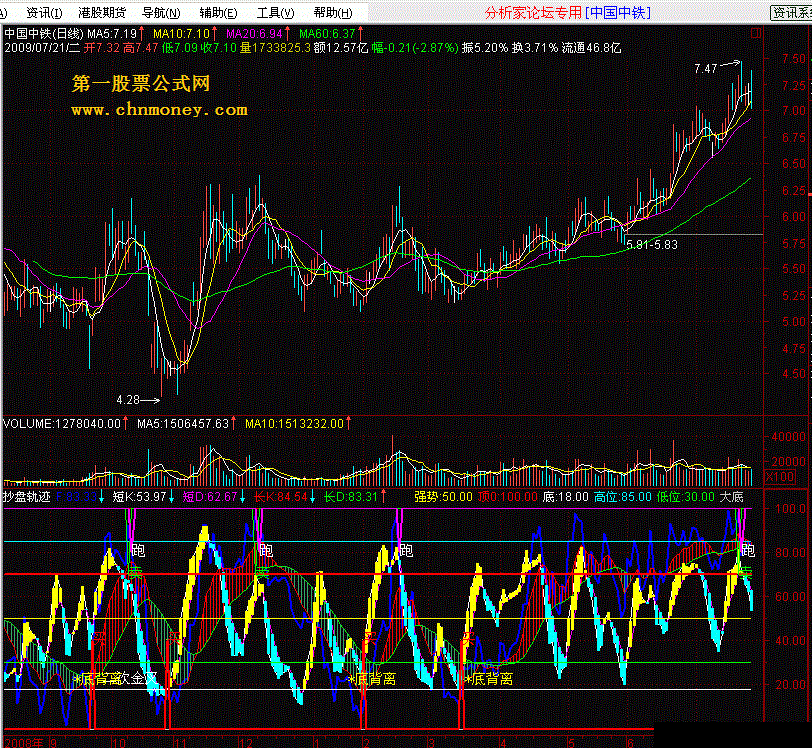Click the 强势:50.00 indicator label
The width and height of the screenshot is (812, 748).
point(443,497)
